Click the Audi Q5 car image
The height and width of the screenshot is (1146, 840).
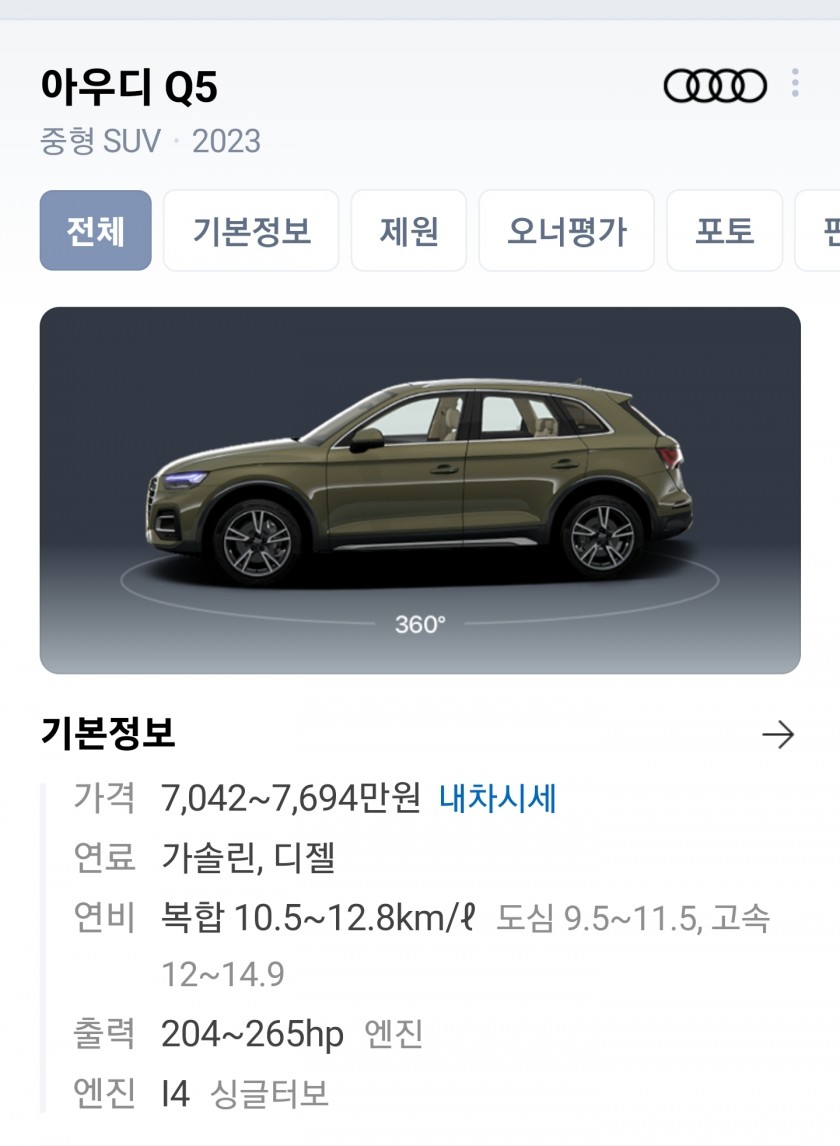click(x=420, y=482)
